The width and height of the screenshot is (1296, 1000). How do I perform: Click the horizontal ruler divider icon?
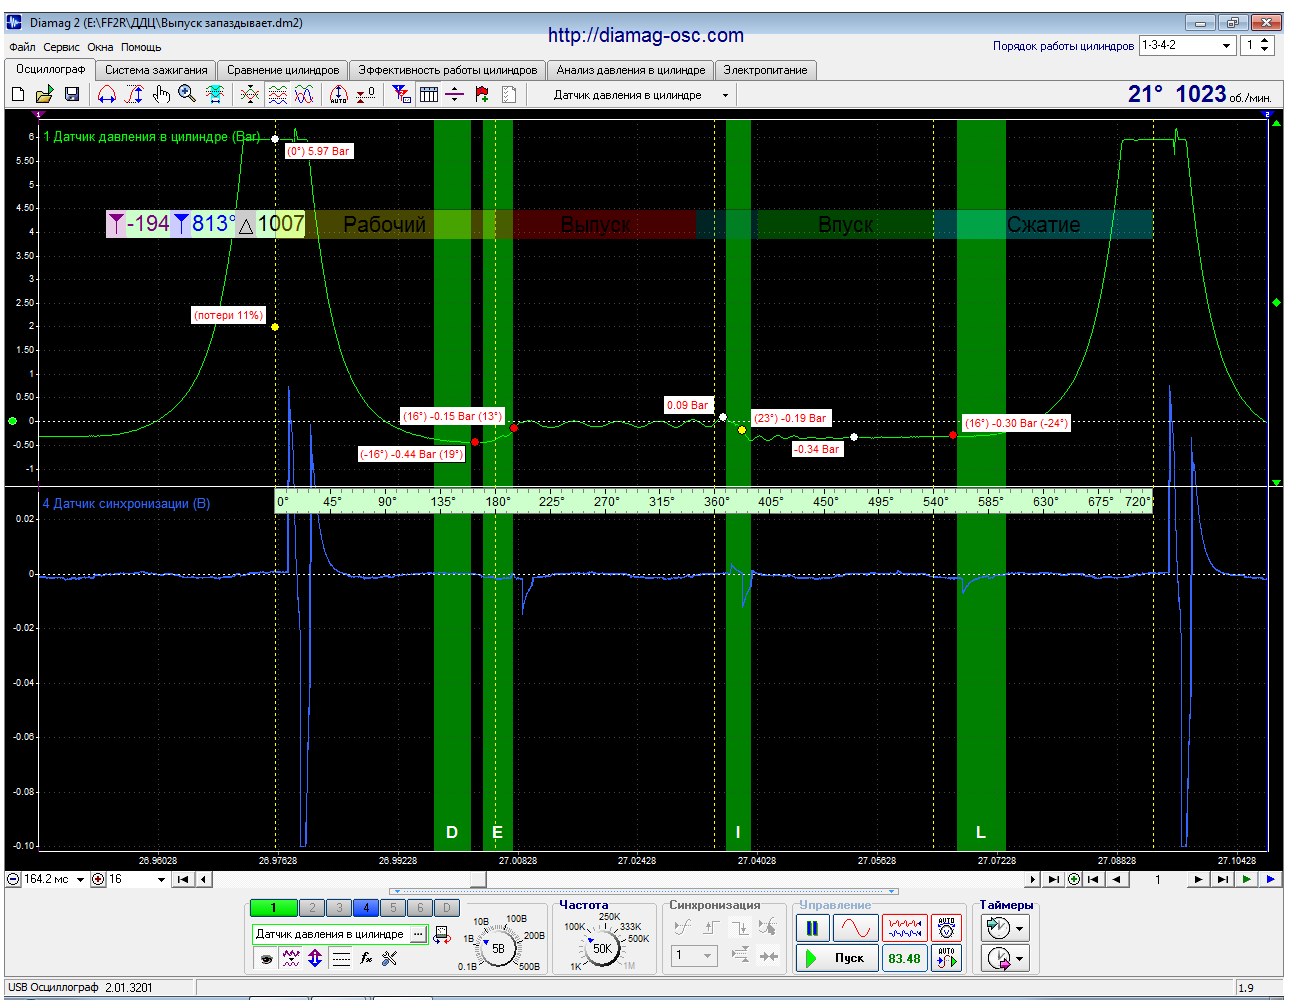tap(455, 94)
